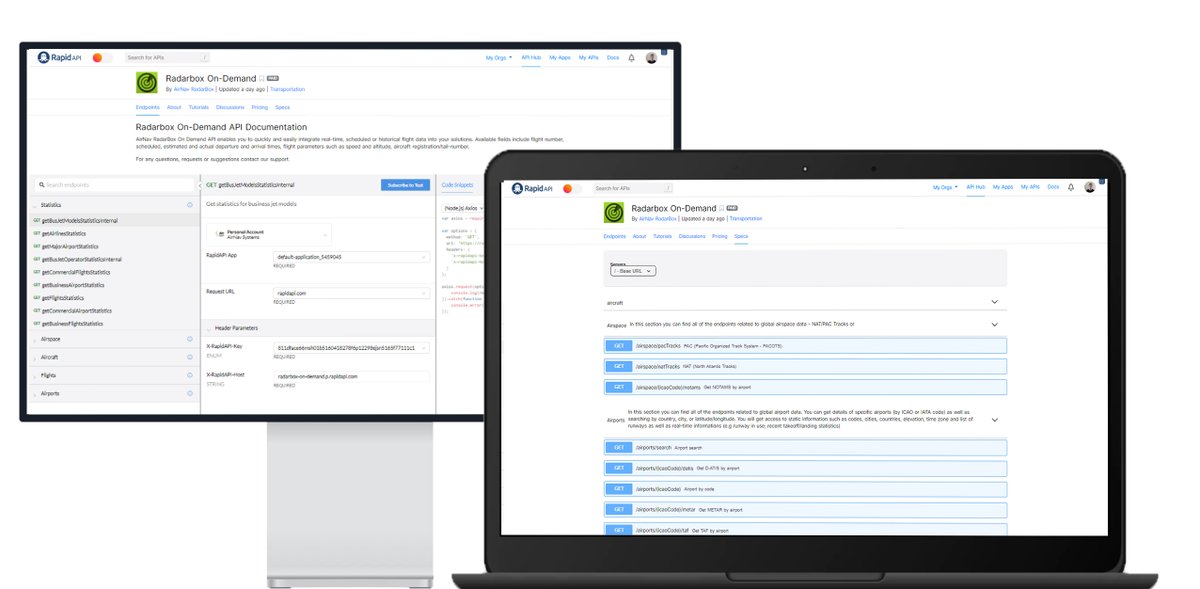
Task: Focus the Search for APIs box on monitor
Action: [168, 58]
